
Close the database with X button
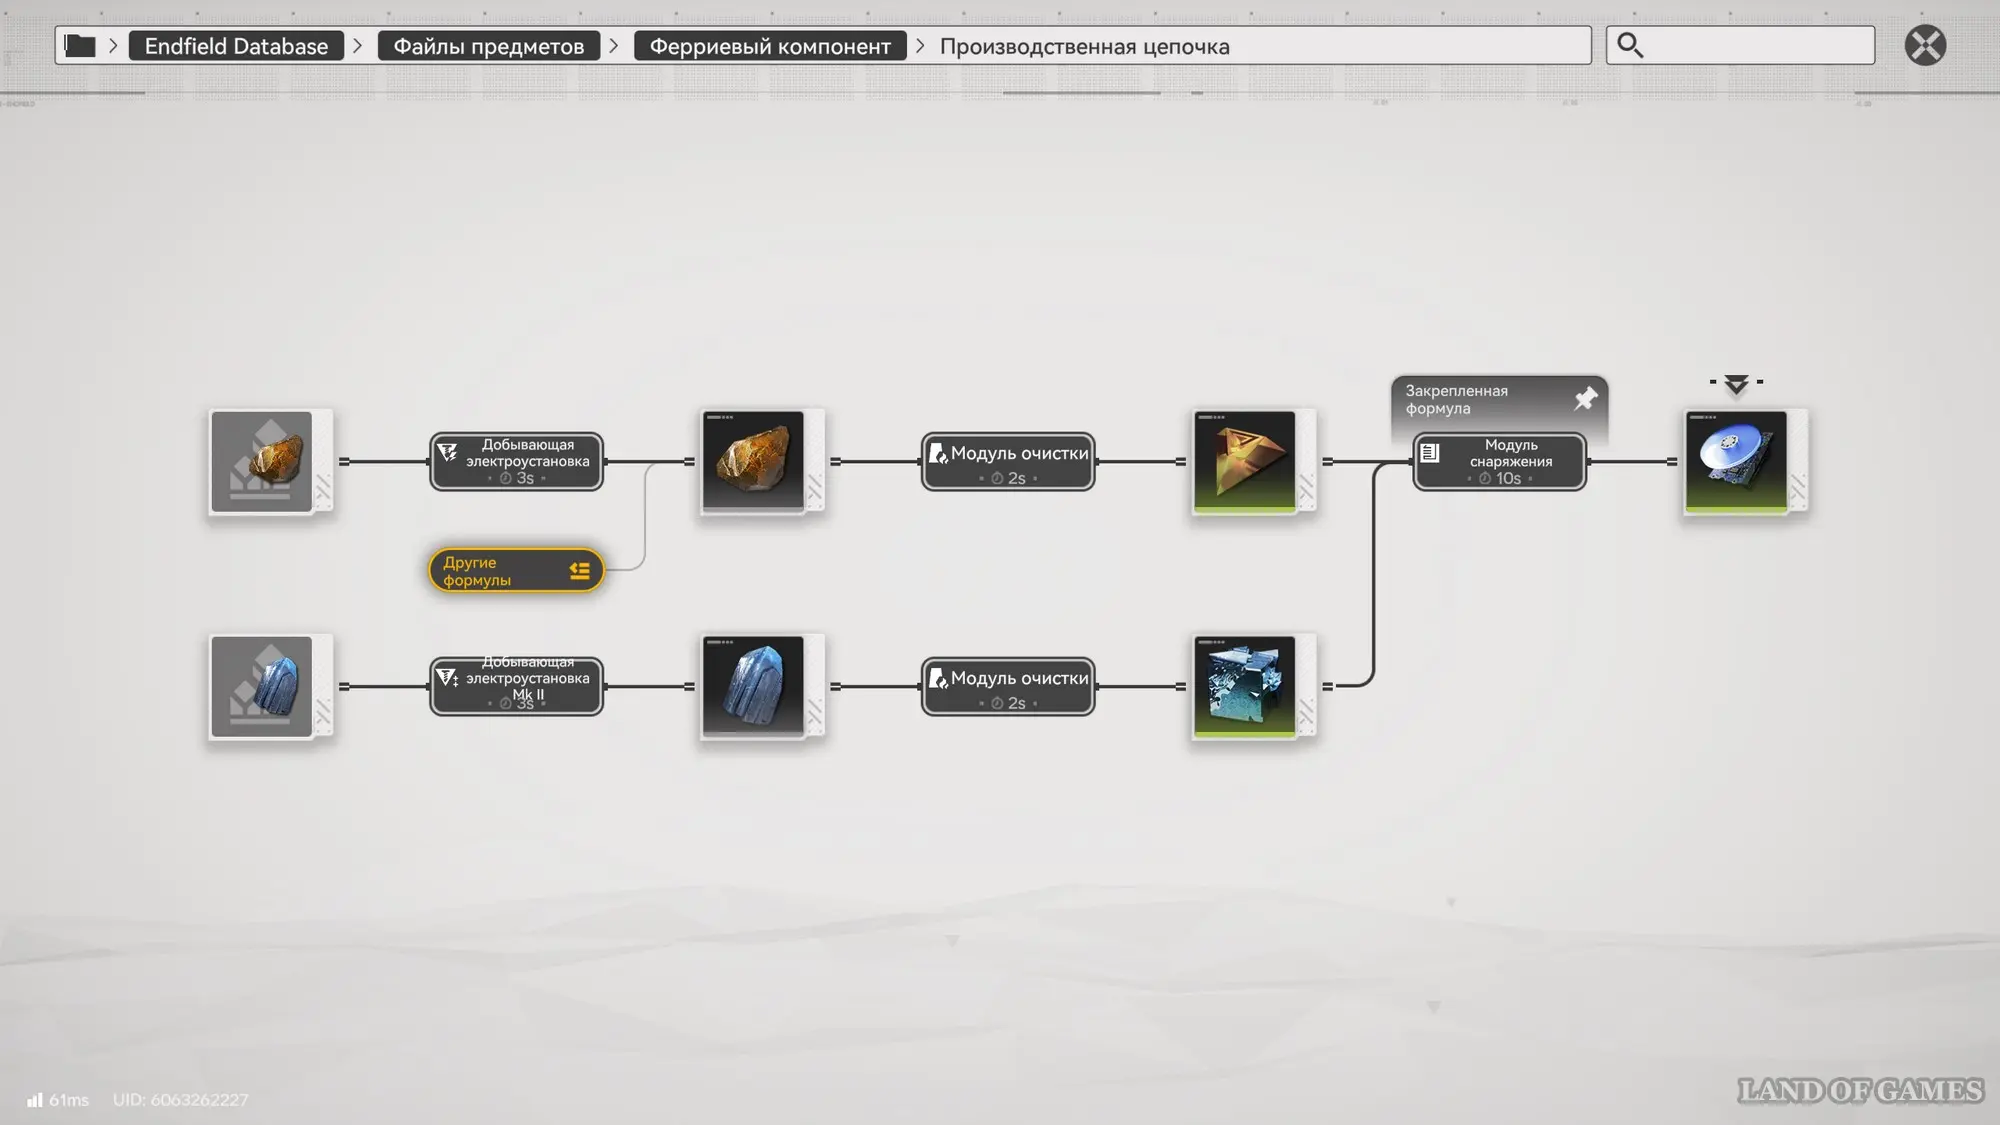1925,46
